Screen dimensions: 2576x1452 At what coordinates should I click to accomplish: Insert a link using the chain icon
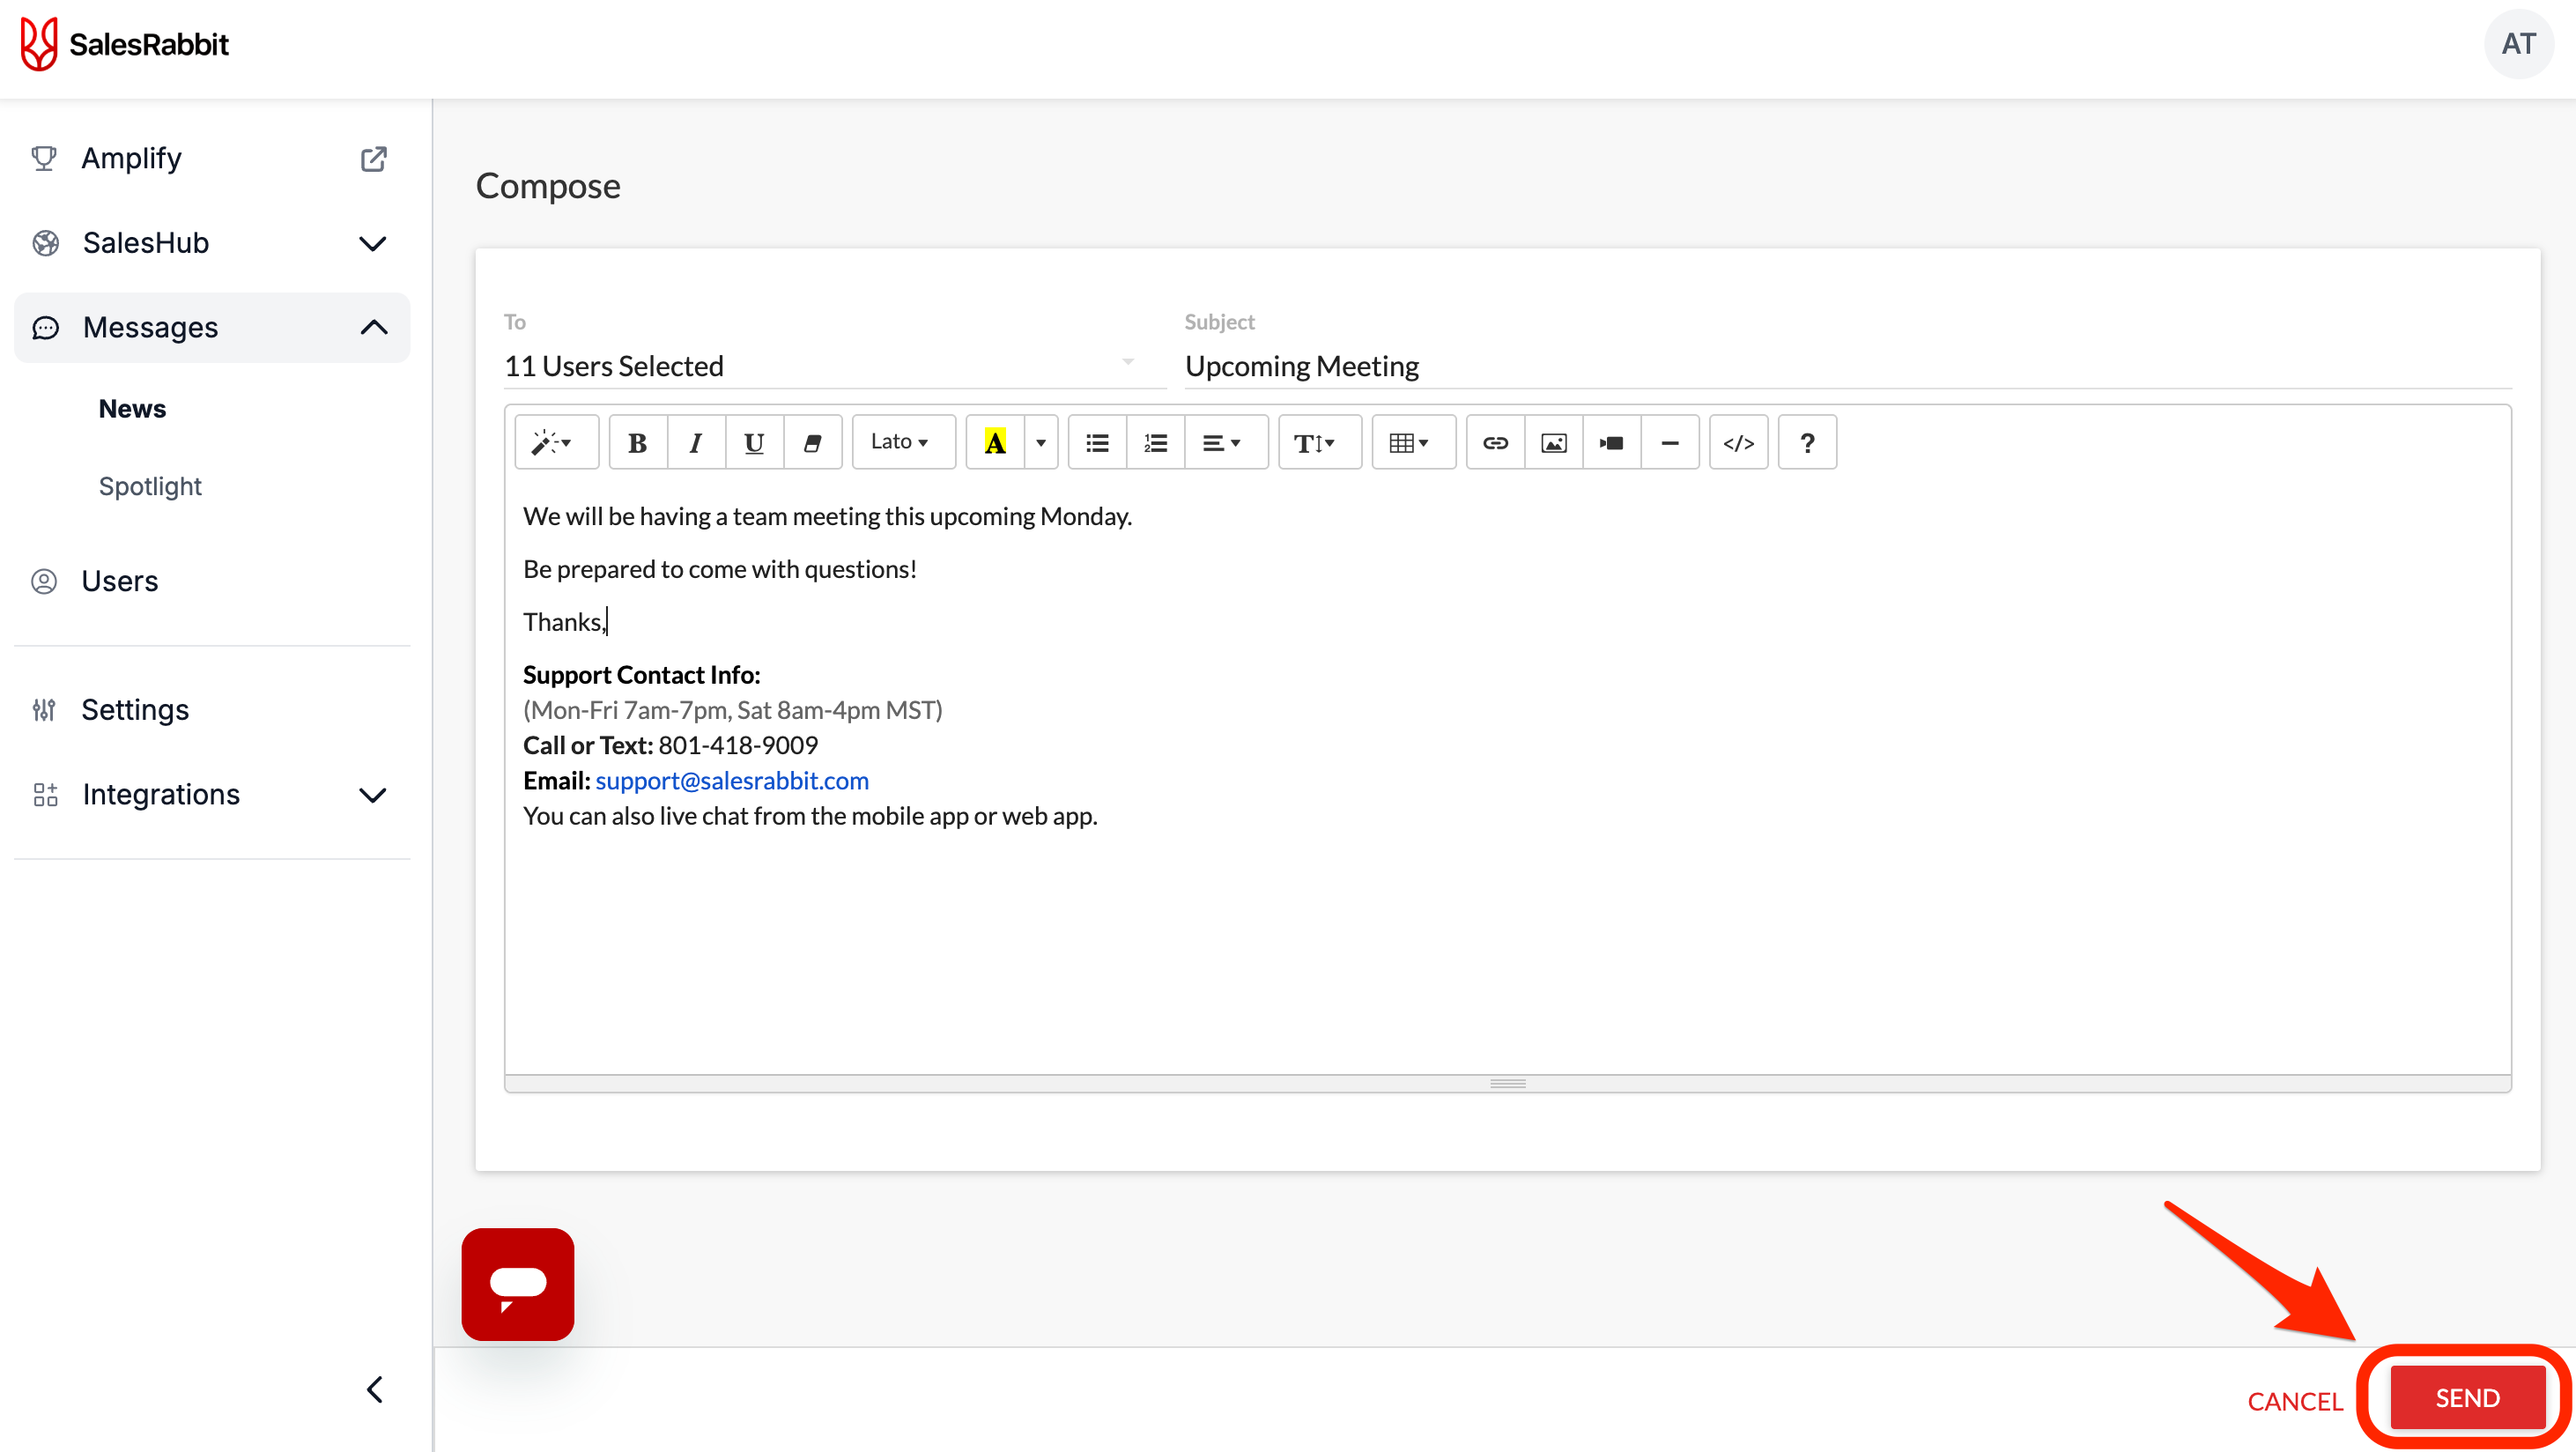click(1495, 443)
